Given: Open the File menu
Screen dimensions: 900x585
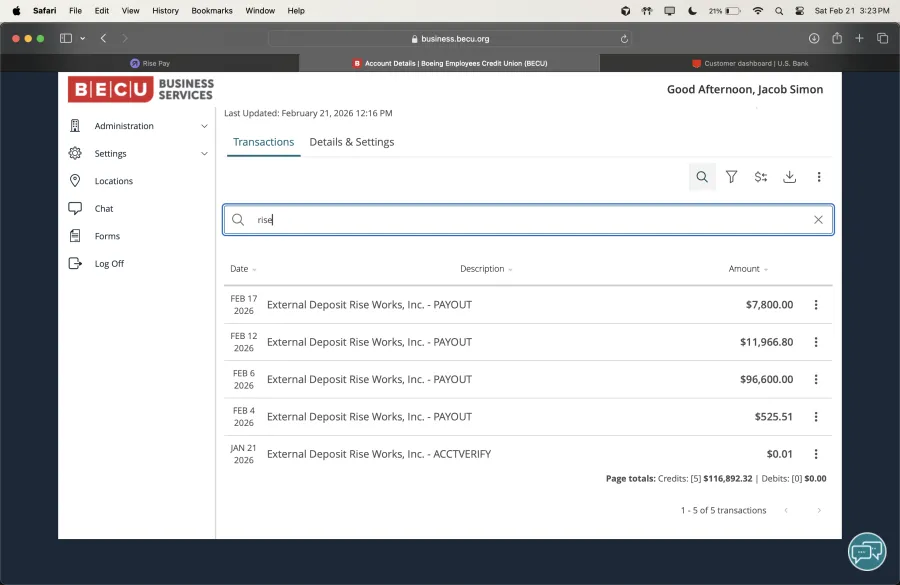Looking at the screenshot, I should (x=75, y=10).
